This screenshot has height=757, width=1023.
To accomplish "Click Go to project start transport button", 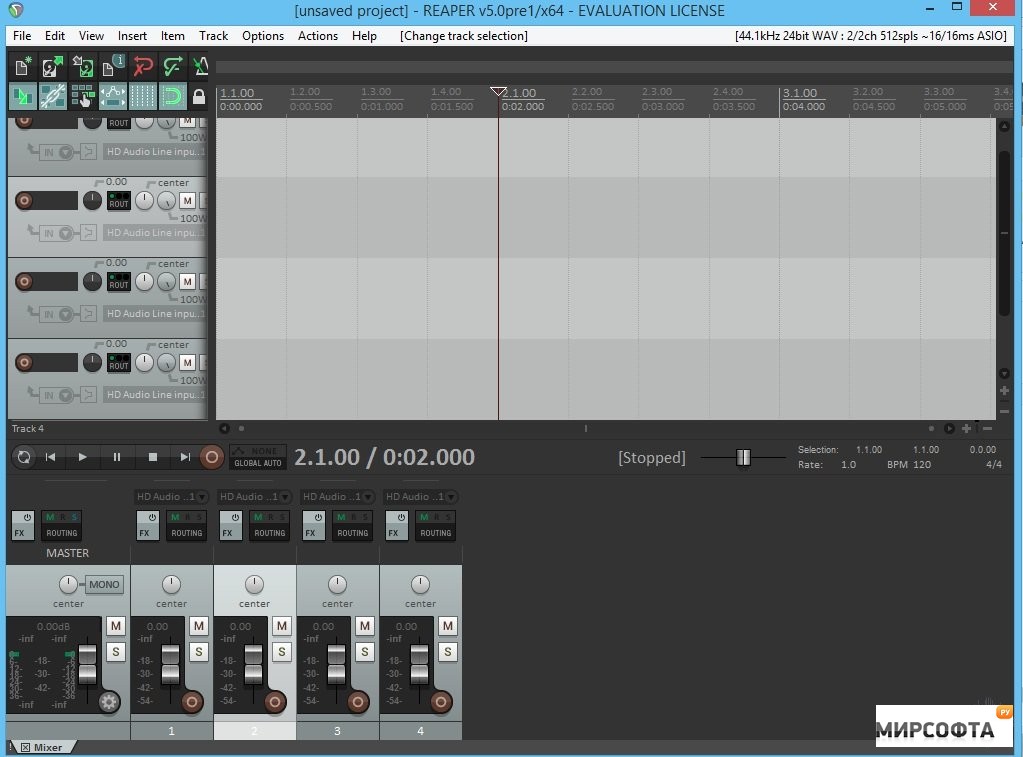I will (x=50, y=457).
